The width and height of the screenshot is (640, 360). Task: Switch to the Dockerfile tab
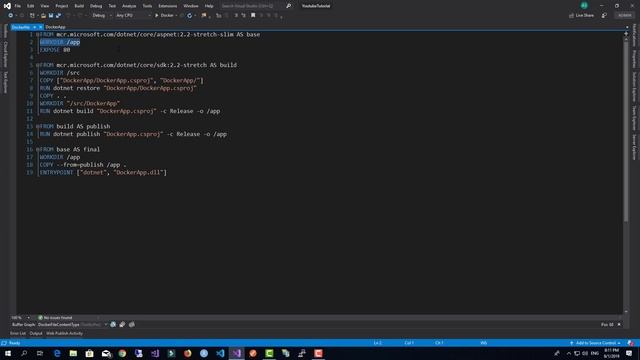point(21,27)
